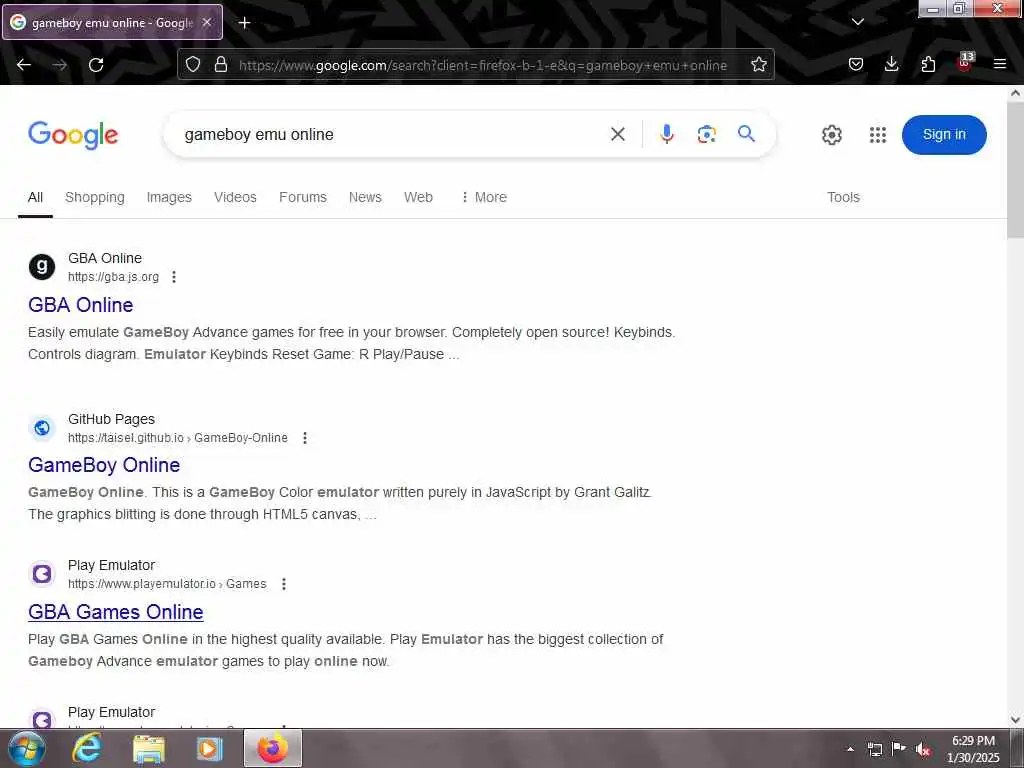This screenshot has width=1024, height=768.
Task: Click the gba.js.org URL text
Action: pyautogui.click(x=114, y=277)
